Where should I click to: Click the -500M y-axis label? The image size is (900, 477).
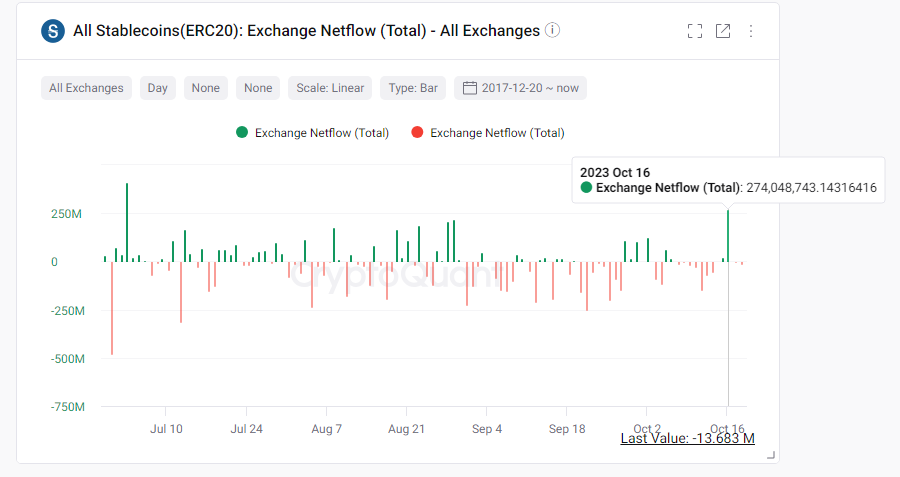coord(68,359)
